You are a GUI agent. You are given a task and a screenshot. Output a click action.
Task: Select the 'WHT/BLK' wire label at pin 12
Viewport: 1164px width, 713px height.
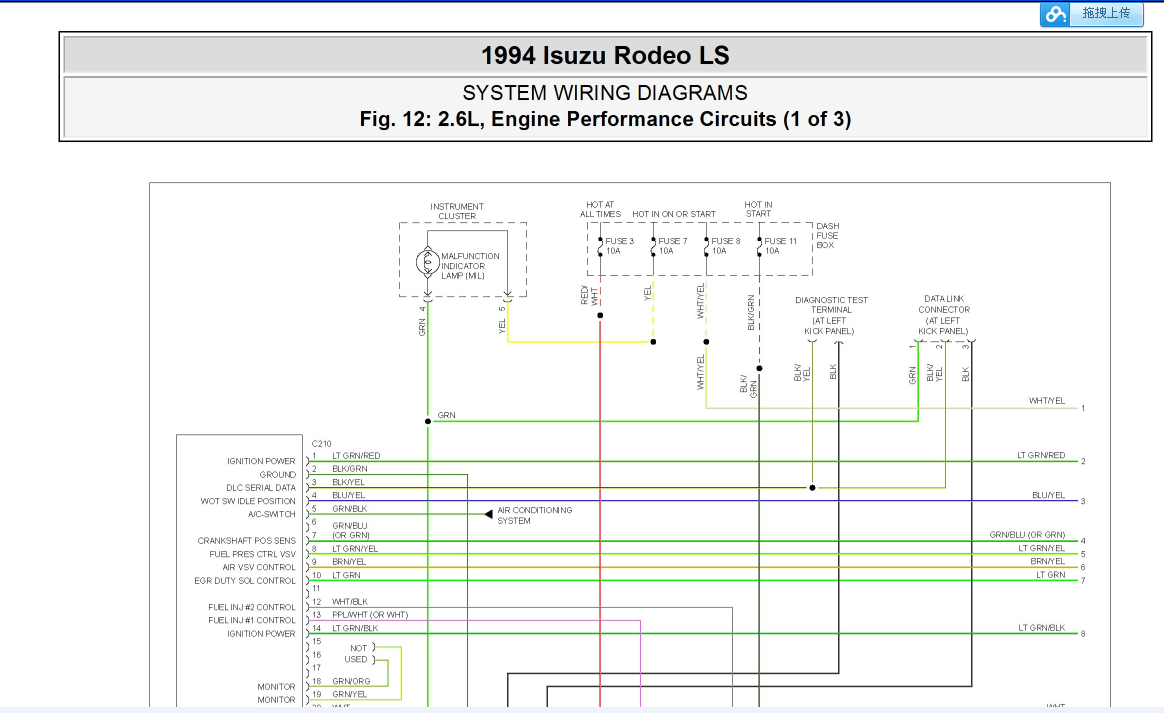(350, 602)
